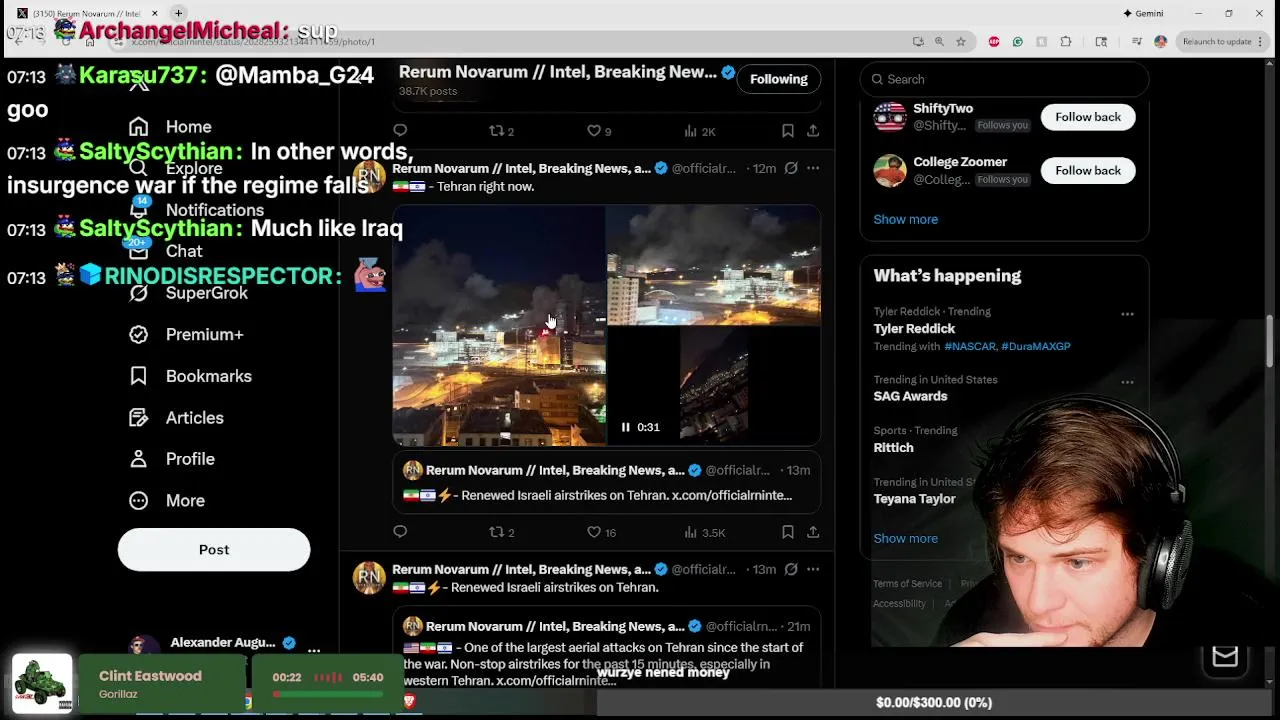Open quoted post under the Tehran video

pos(606,483)
